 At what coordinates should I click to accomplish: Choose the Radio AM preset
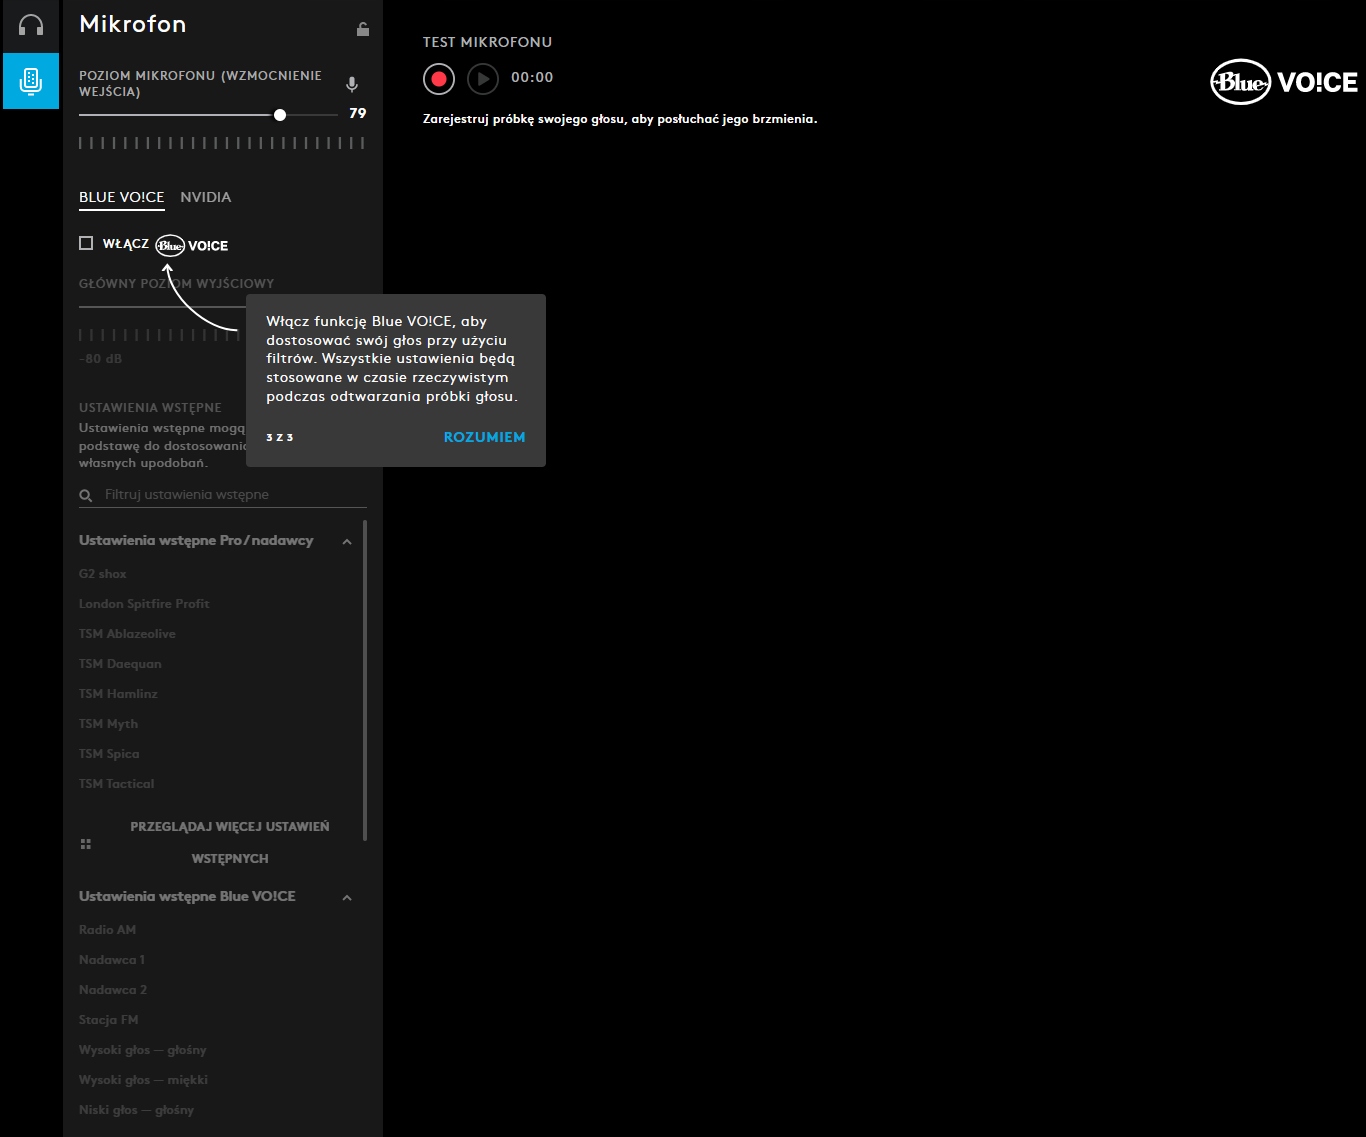tap(107, 930)
